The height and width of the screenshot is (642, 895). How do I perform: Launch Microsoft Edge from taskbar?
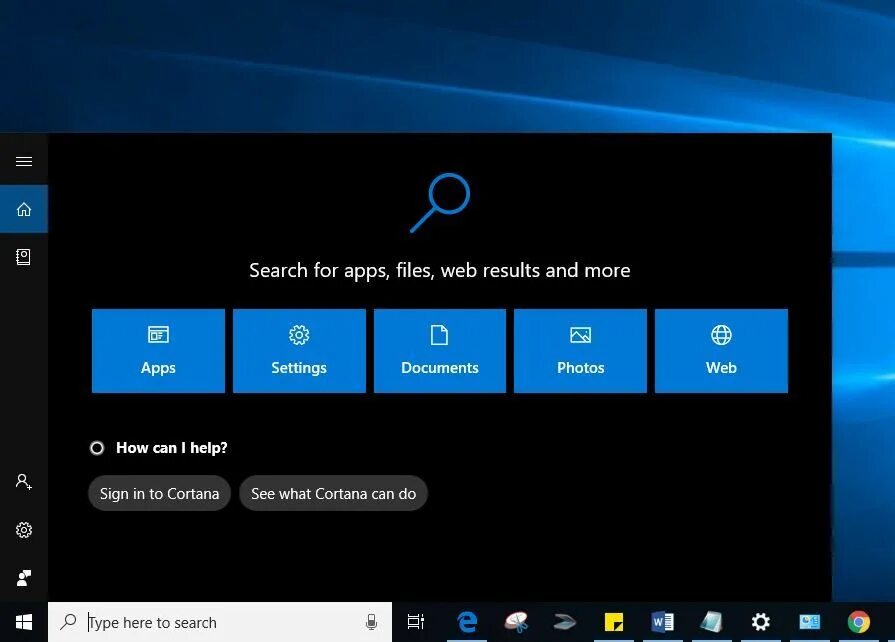467,621
